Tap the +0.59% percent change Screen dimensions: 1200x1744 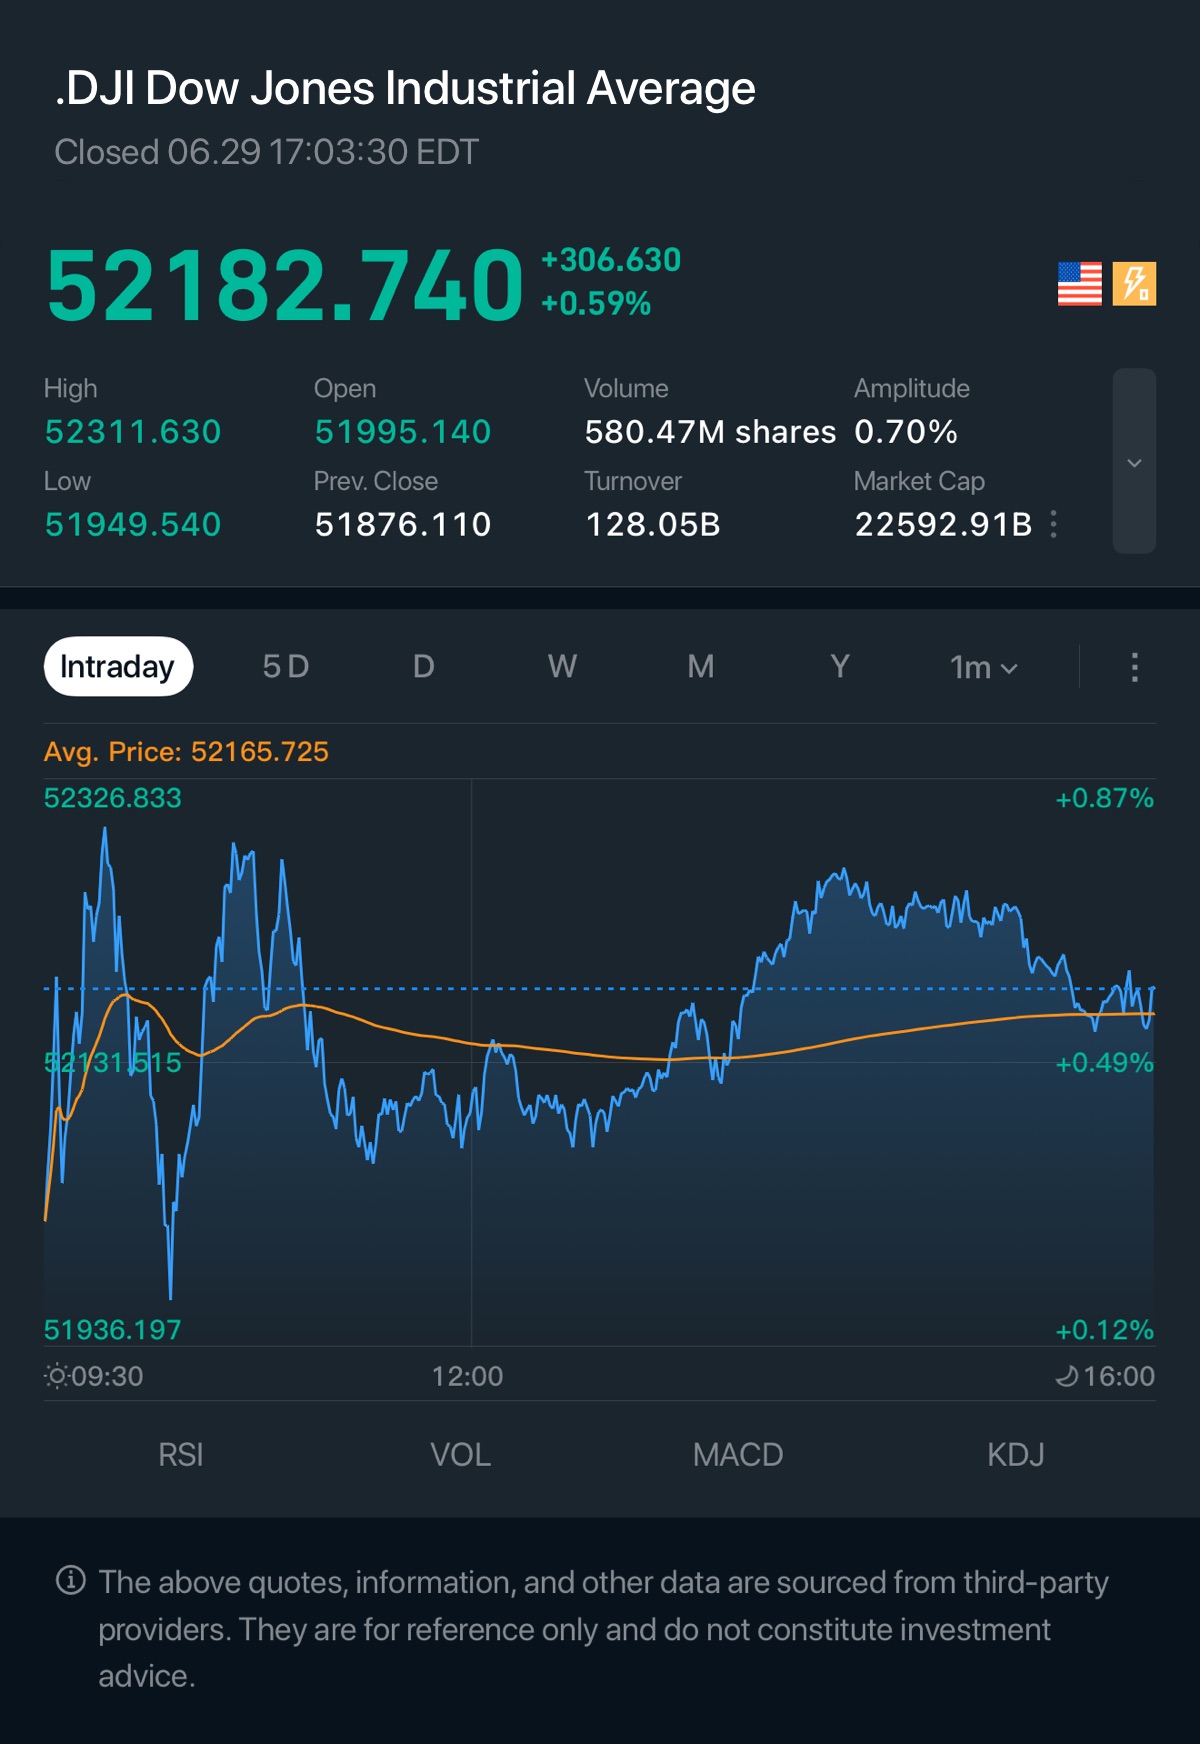click(596, 303)
